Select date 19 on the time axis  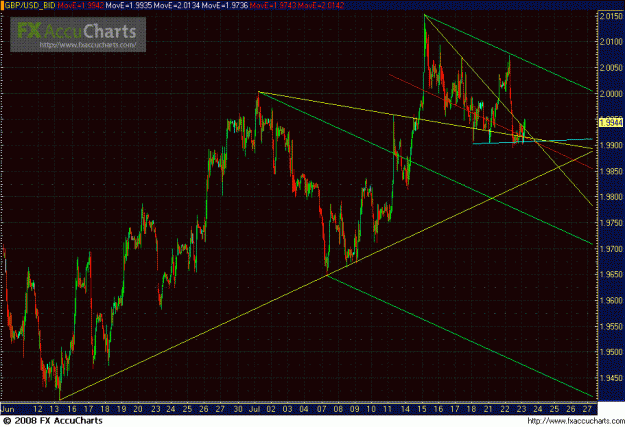pyautogui.click(x=122, y=409)
